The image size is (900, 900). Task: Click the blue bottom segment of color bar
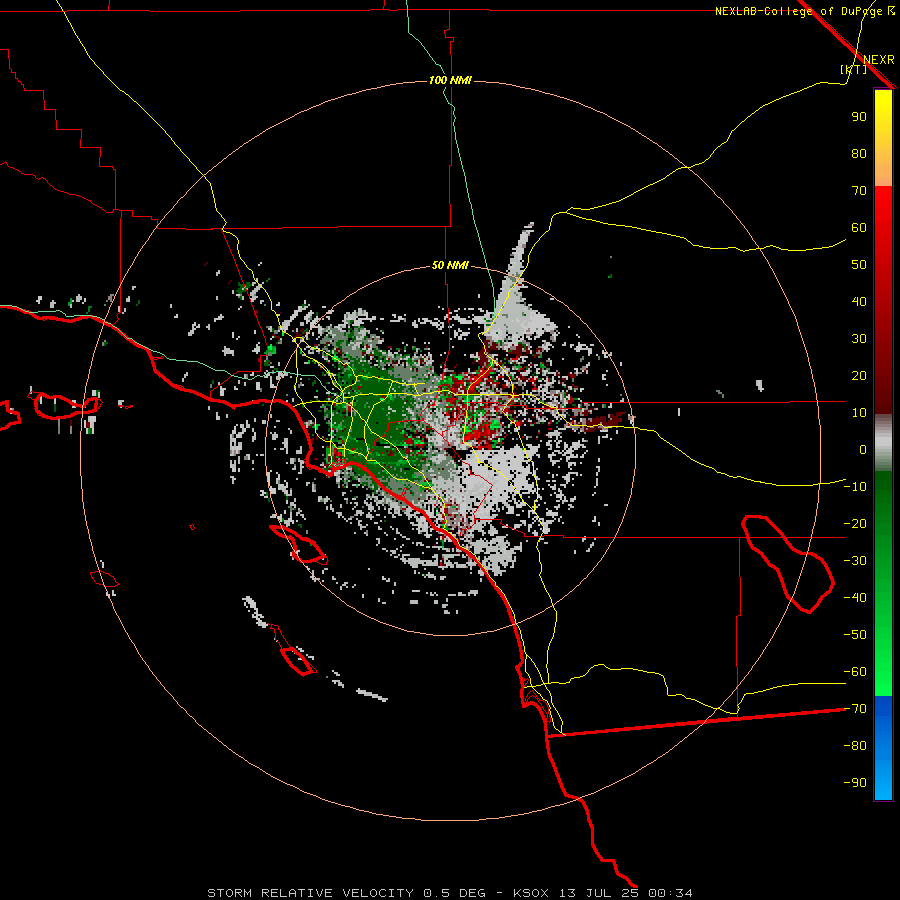pyautogui.click(x=883, y=748)
